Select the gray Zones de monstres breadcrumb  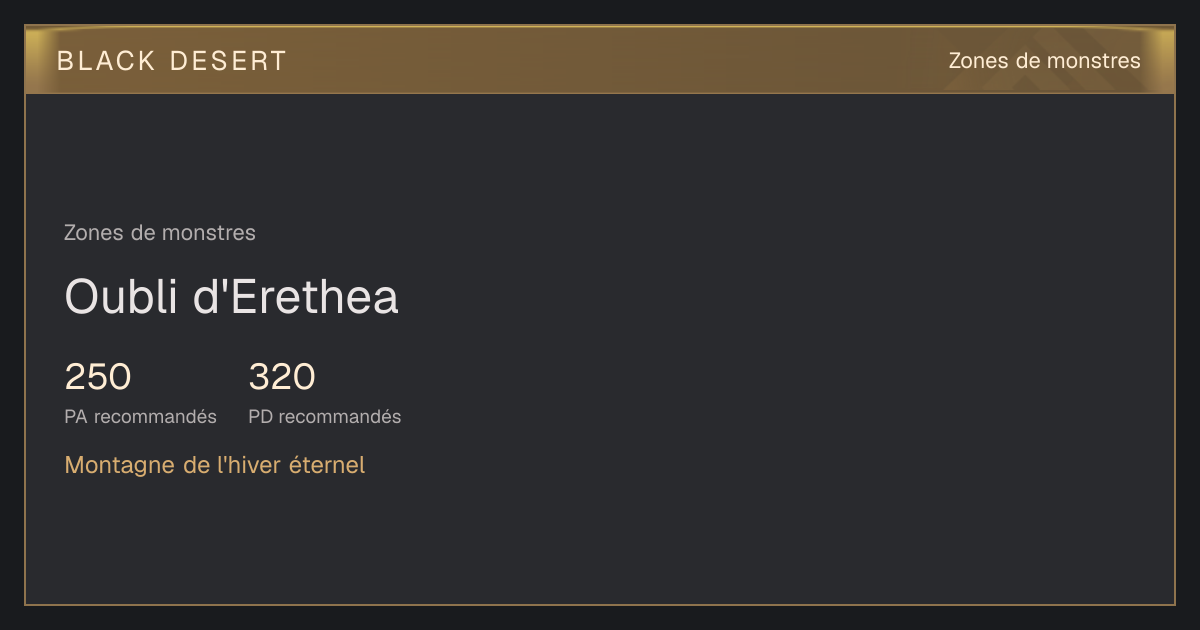pos(160,233)
